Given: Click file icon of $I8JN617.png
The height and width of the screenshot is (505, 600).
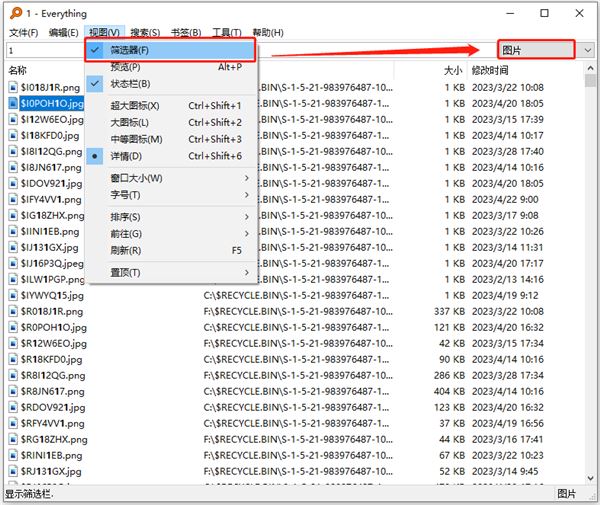Looking at the screenshot, I should pyautogui.click(x=13, y=168).
